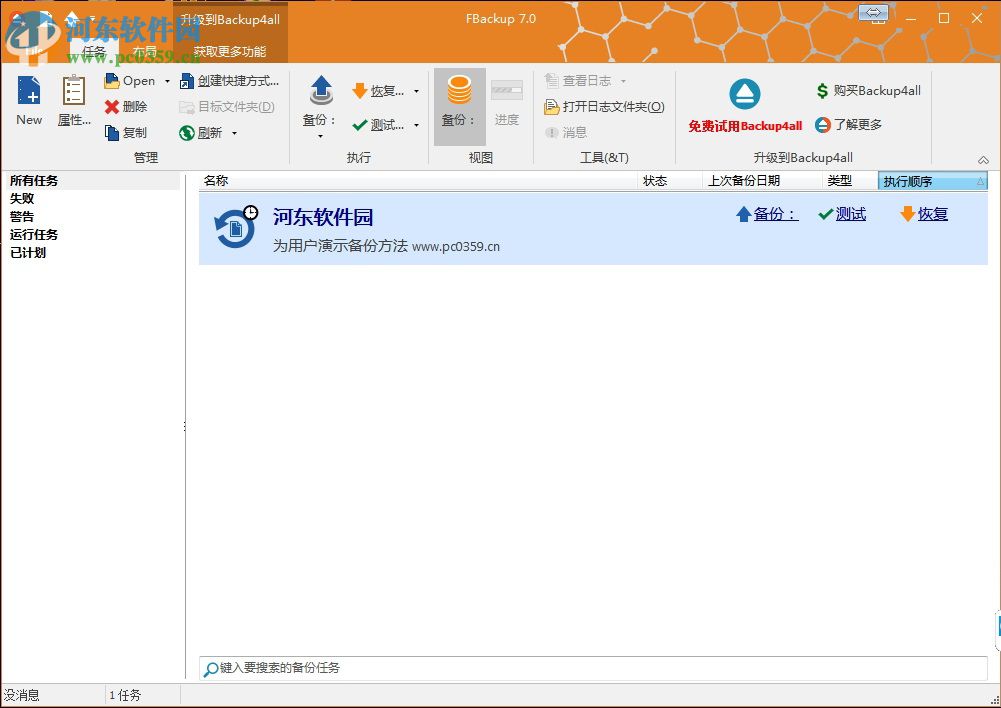Switch to the 布局 ribbon tab

144,51
